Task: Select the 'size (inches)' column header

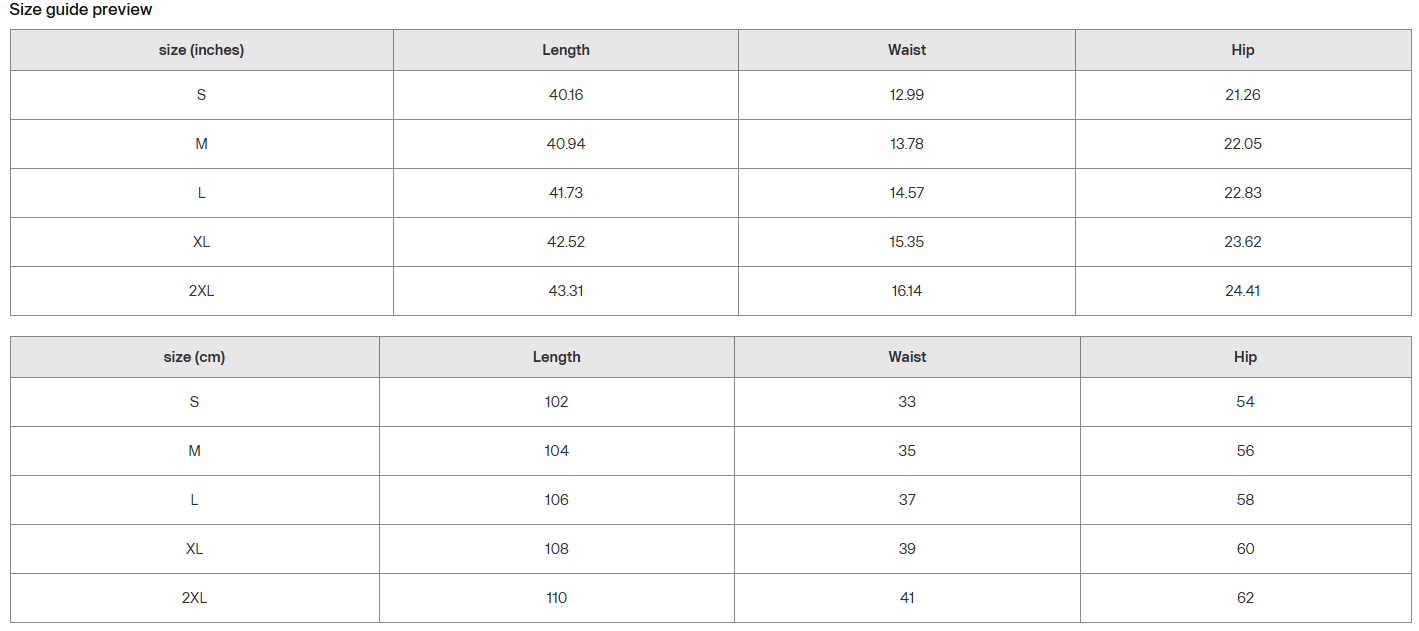Action: (201, 50)
